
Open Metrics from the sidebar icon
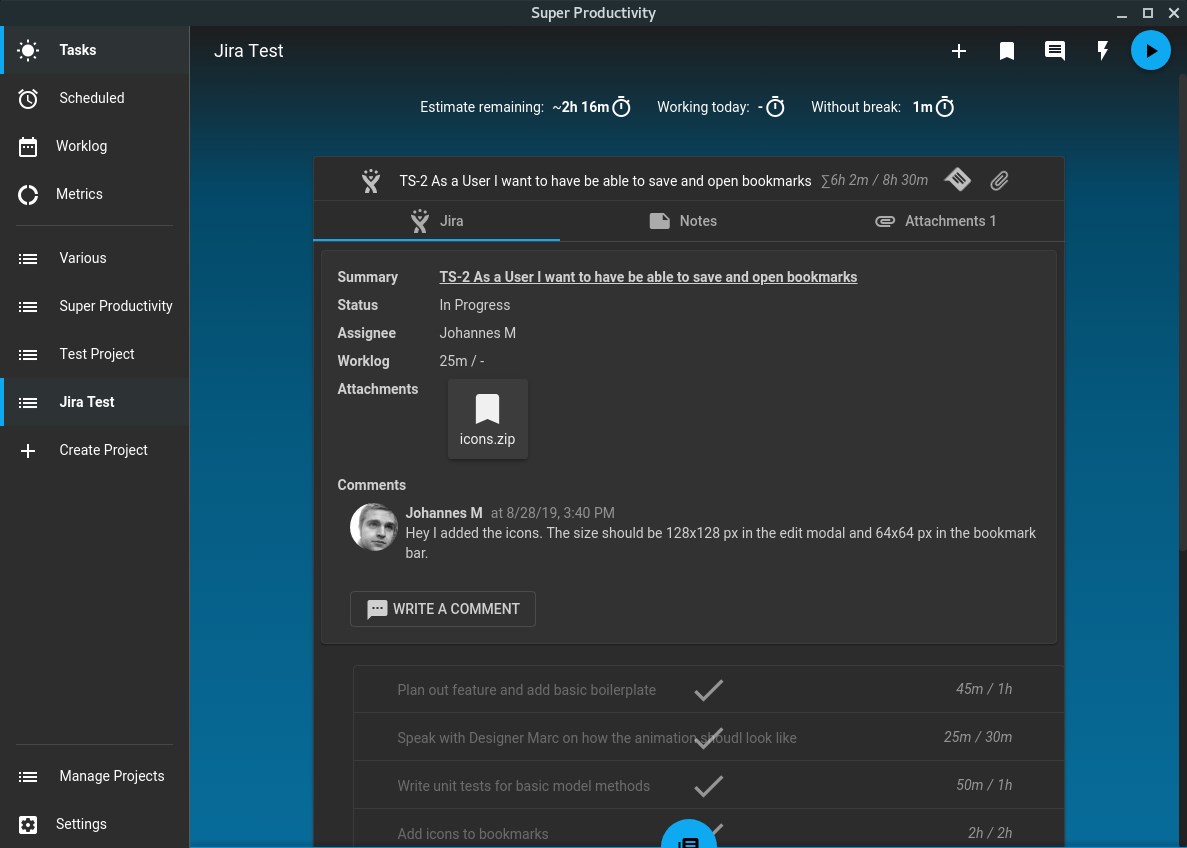tap(28, 194)
